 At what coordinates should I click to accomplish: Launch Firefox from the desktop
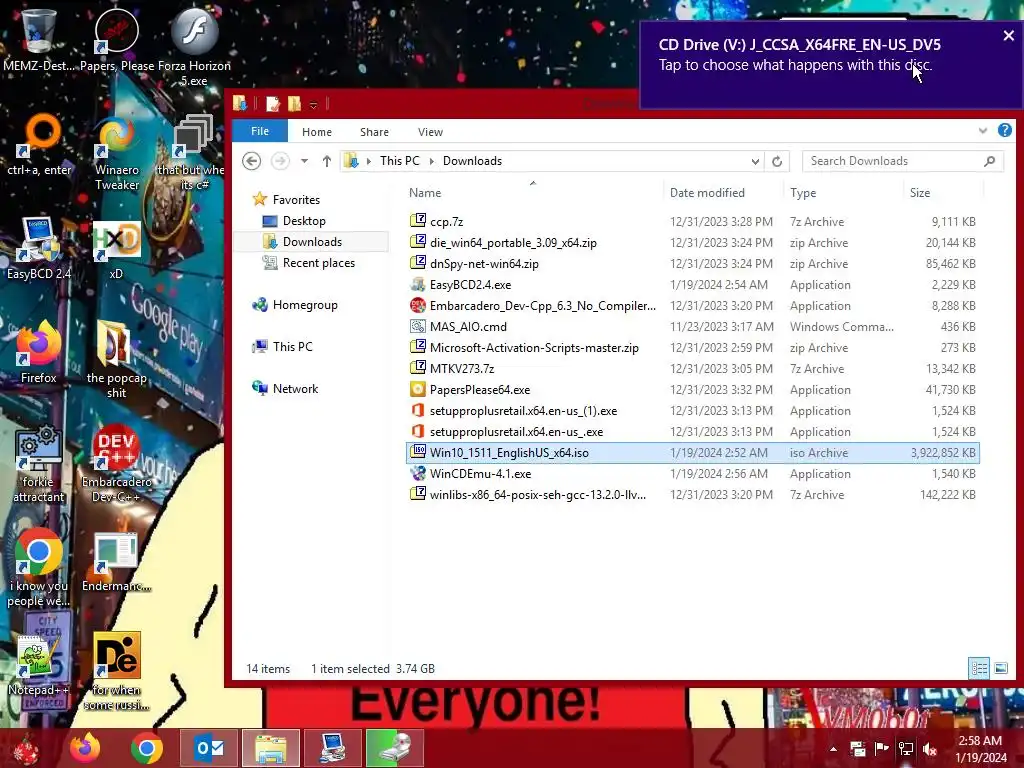pos(39,353)
